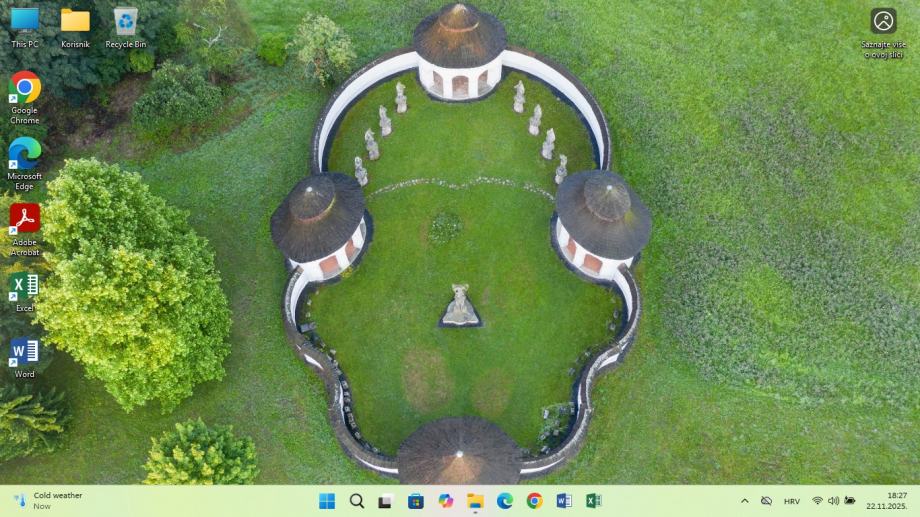Viewport: 920px width, 517px height.
Task: Expand the hidden system tray icons chevron
Action: (x=745, y=501)
